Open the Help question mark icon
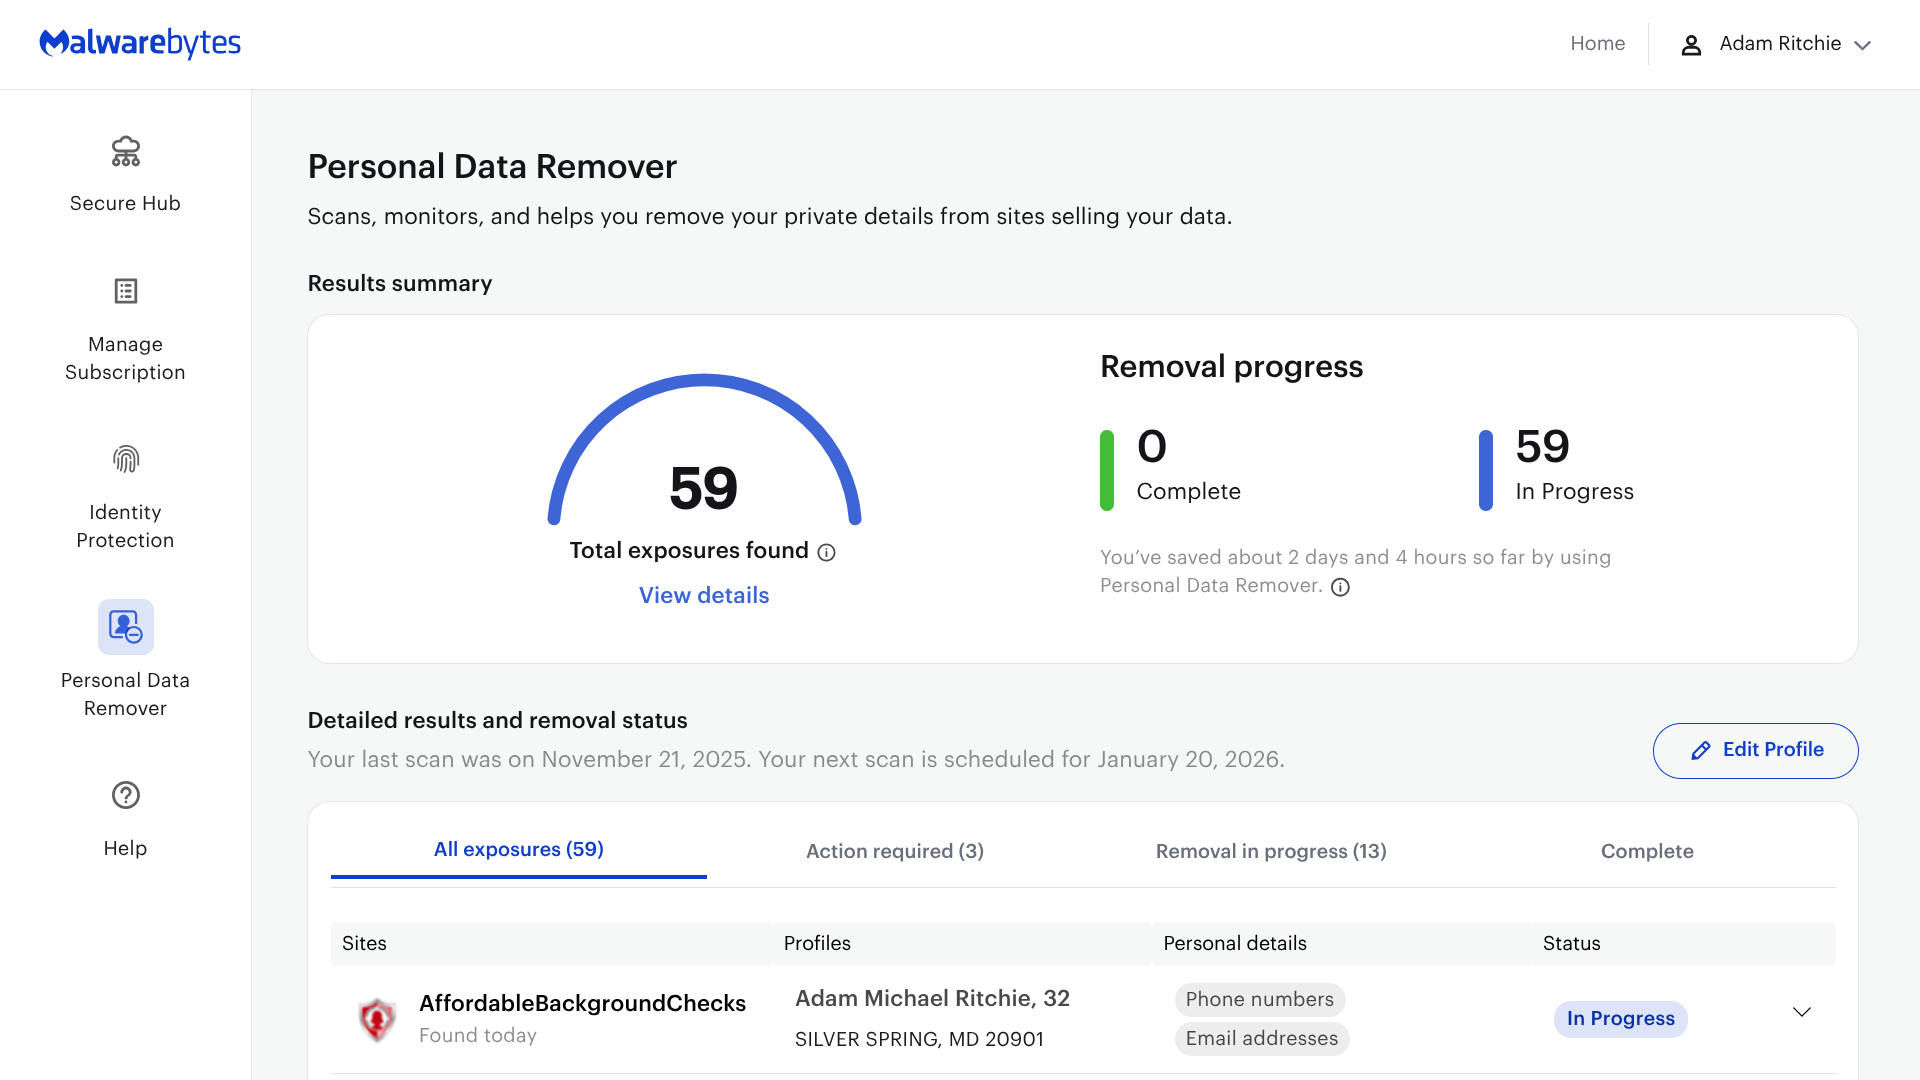The image size is (1920, 1080). click(x=125, y=795)
